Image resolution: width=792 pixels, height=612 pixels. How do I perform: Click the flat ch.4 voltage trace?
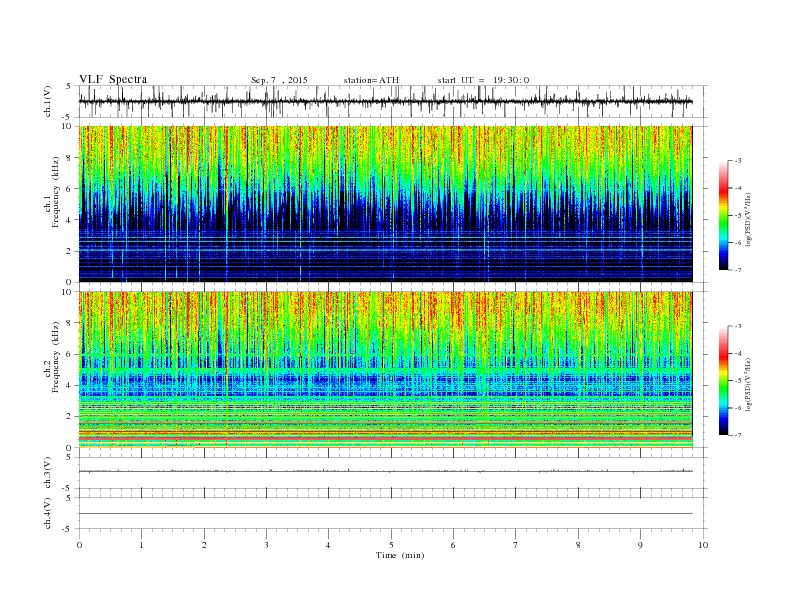(x=385, y=514)
